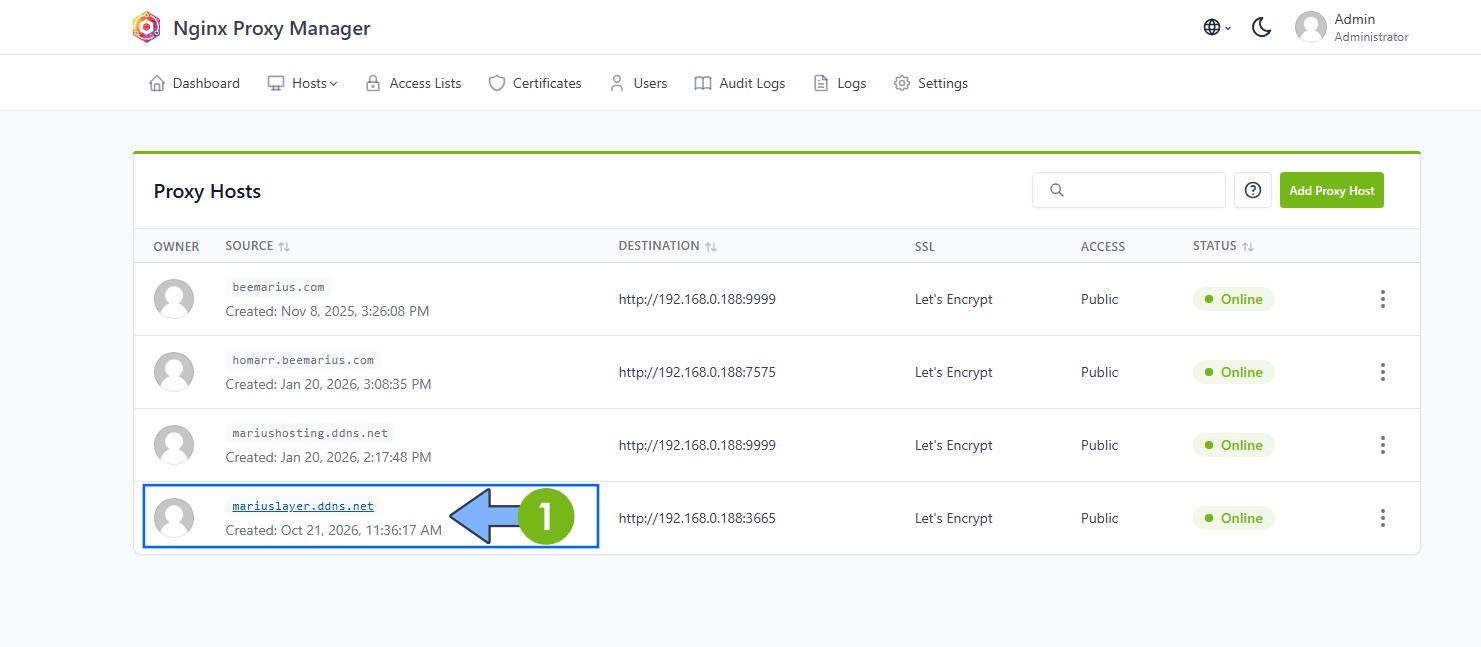Go to the Dashboard page
1481x647 pixels.
click(194, 83)
